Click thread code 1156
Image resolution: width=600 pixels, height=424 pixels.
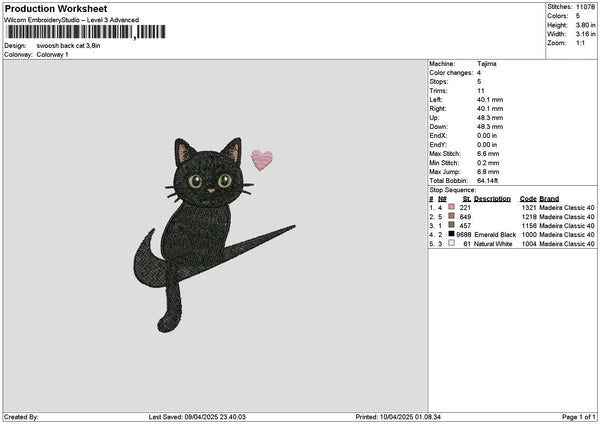pos(529,226)
